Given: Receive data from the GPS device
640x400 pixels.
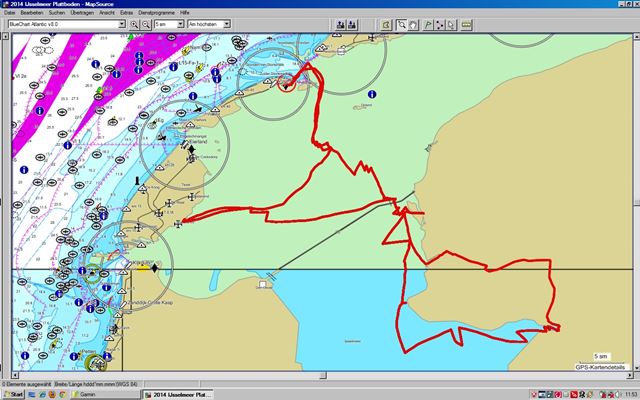Looking at the screenshot, I should pos(352,25).
